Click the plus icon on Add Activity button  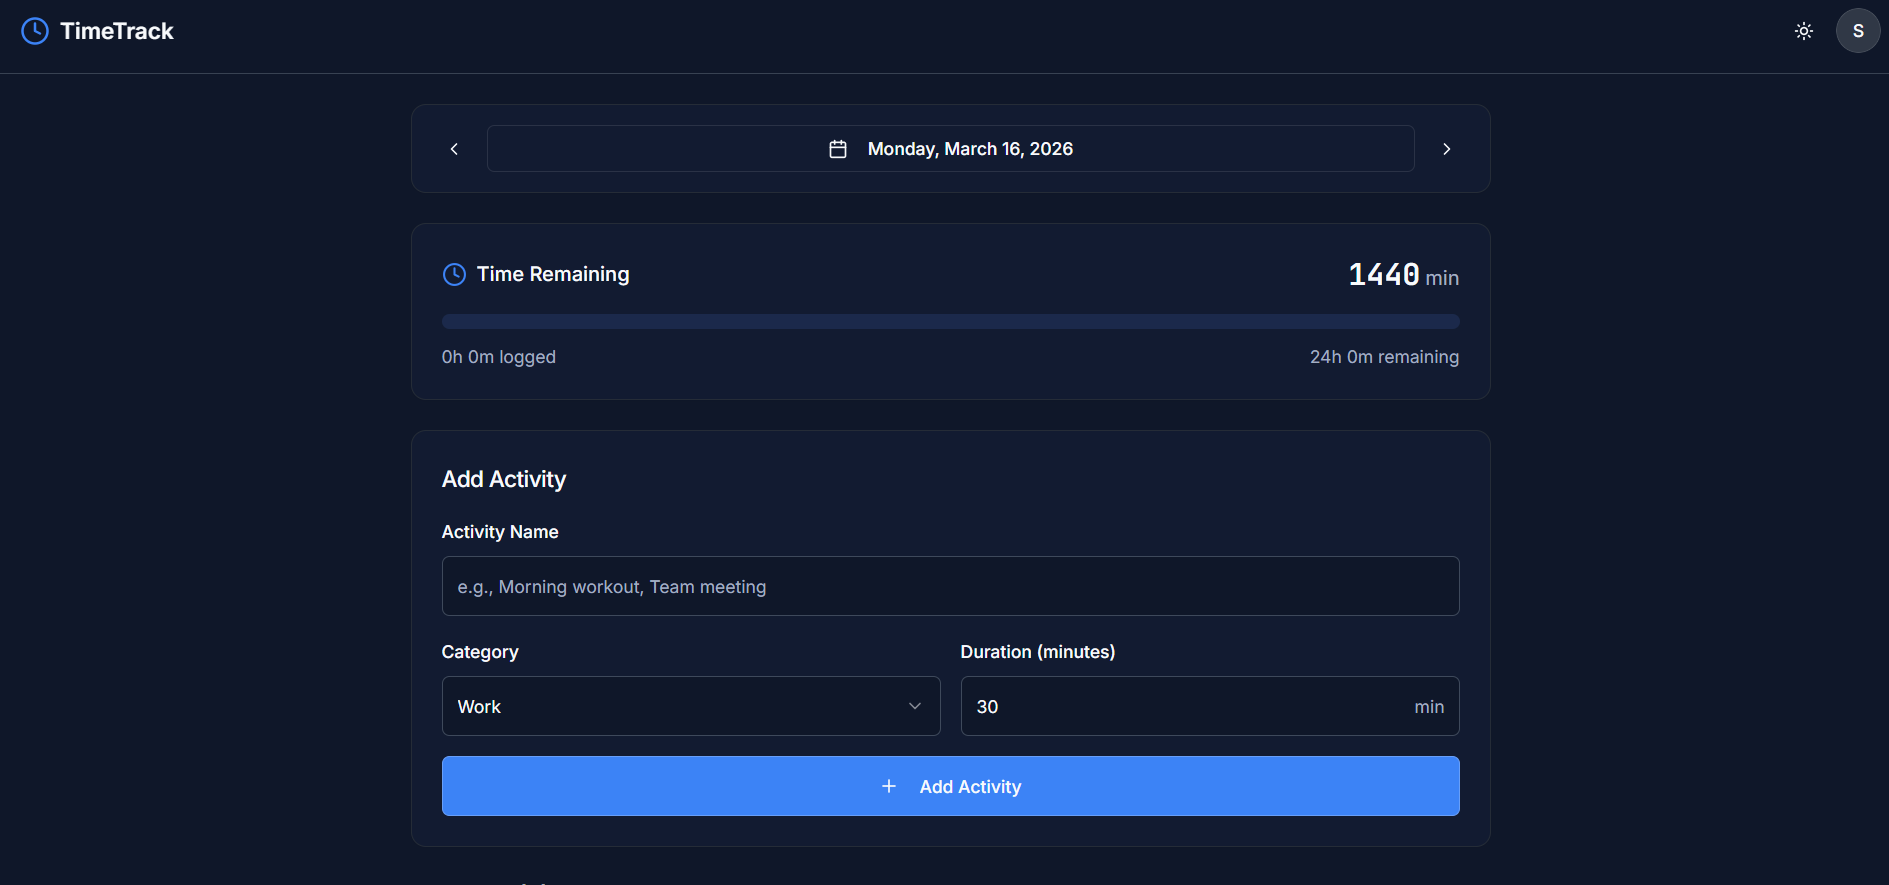888,787
